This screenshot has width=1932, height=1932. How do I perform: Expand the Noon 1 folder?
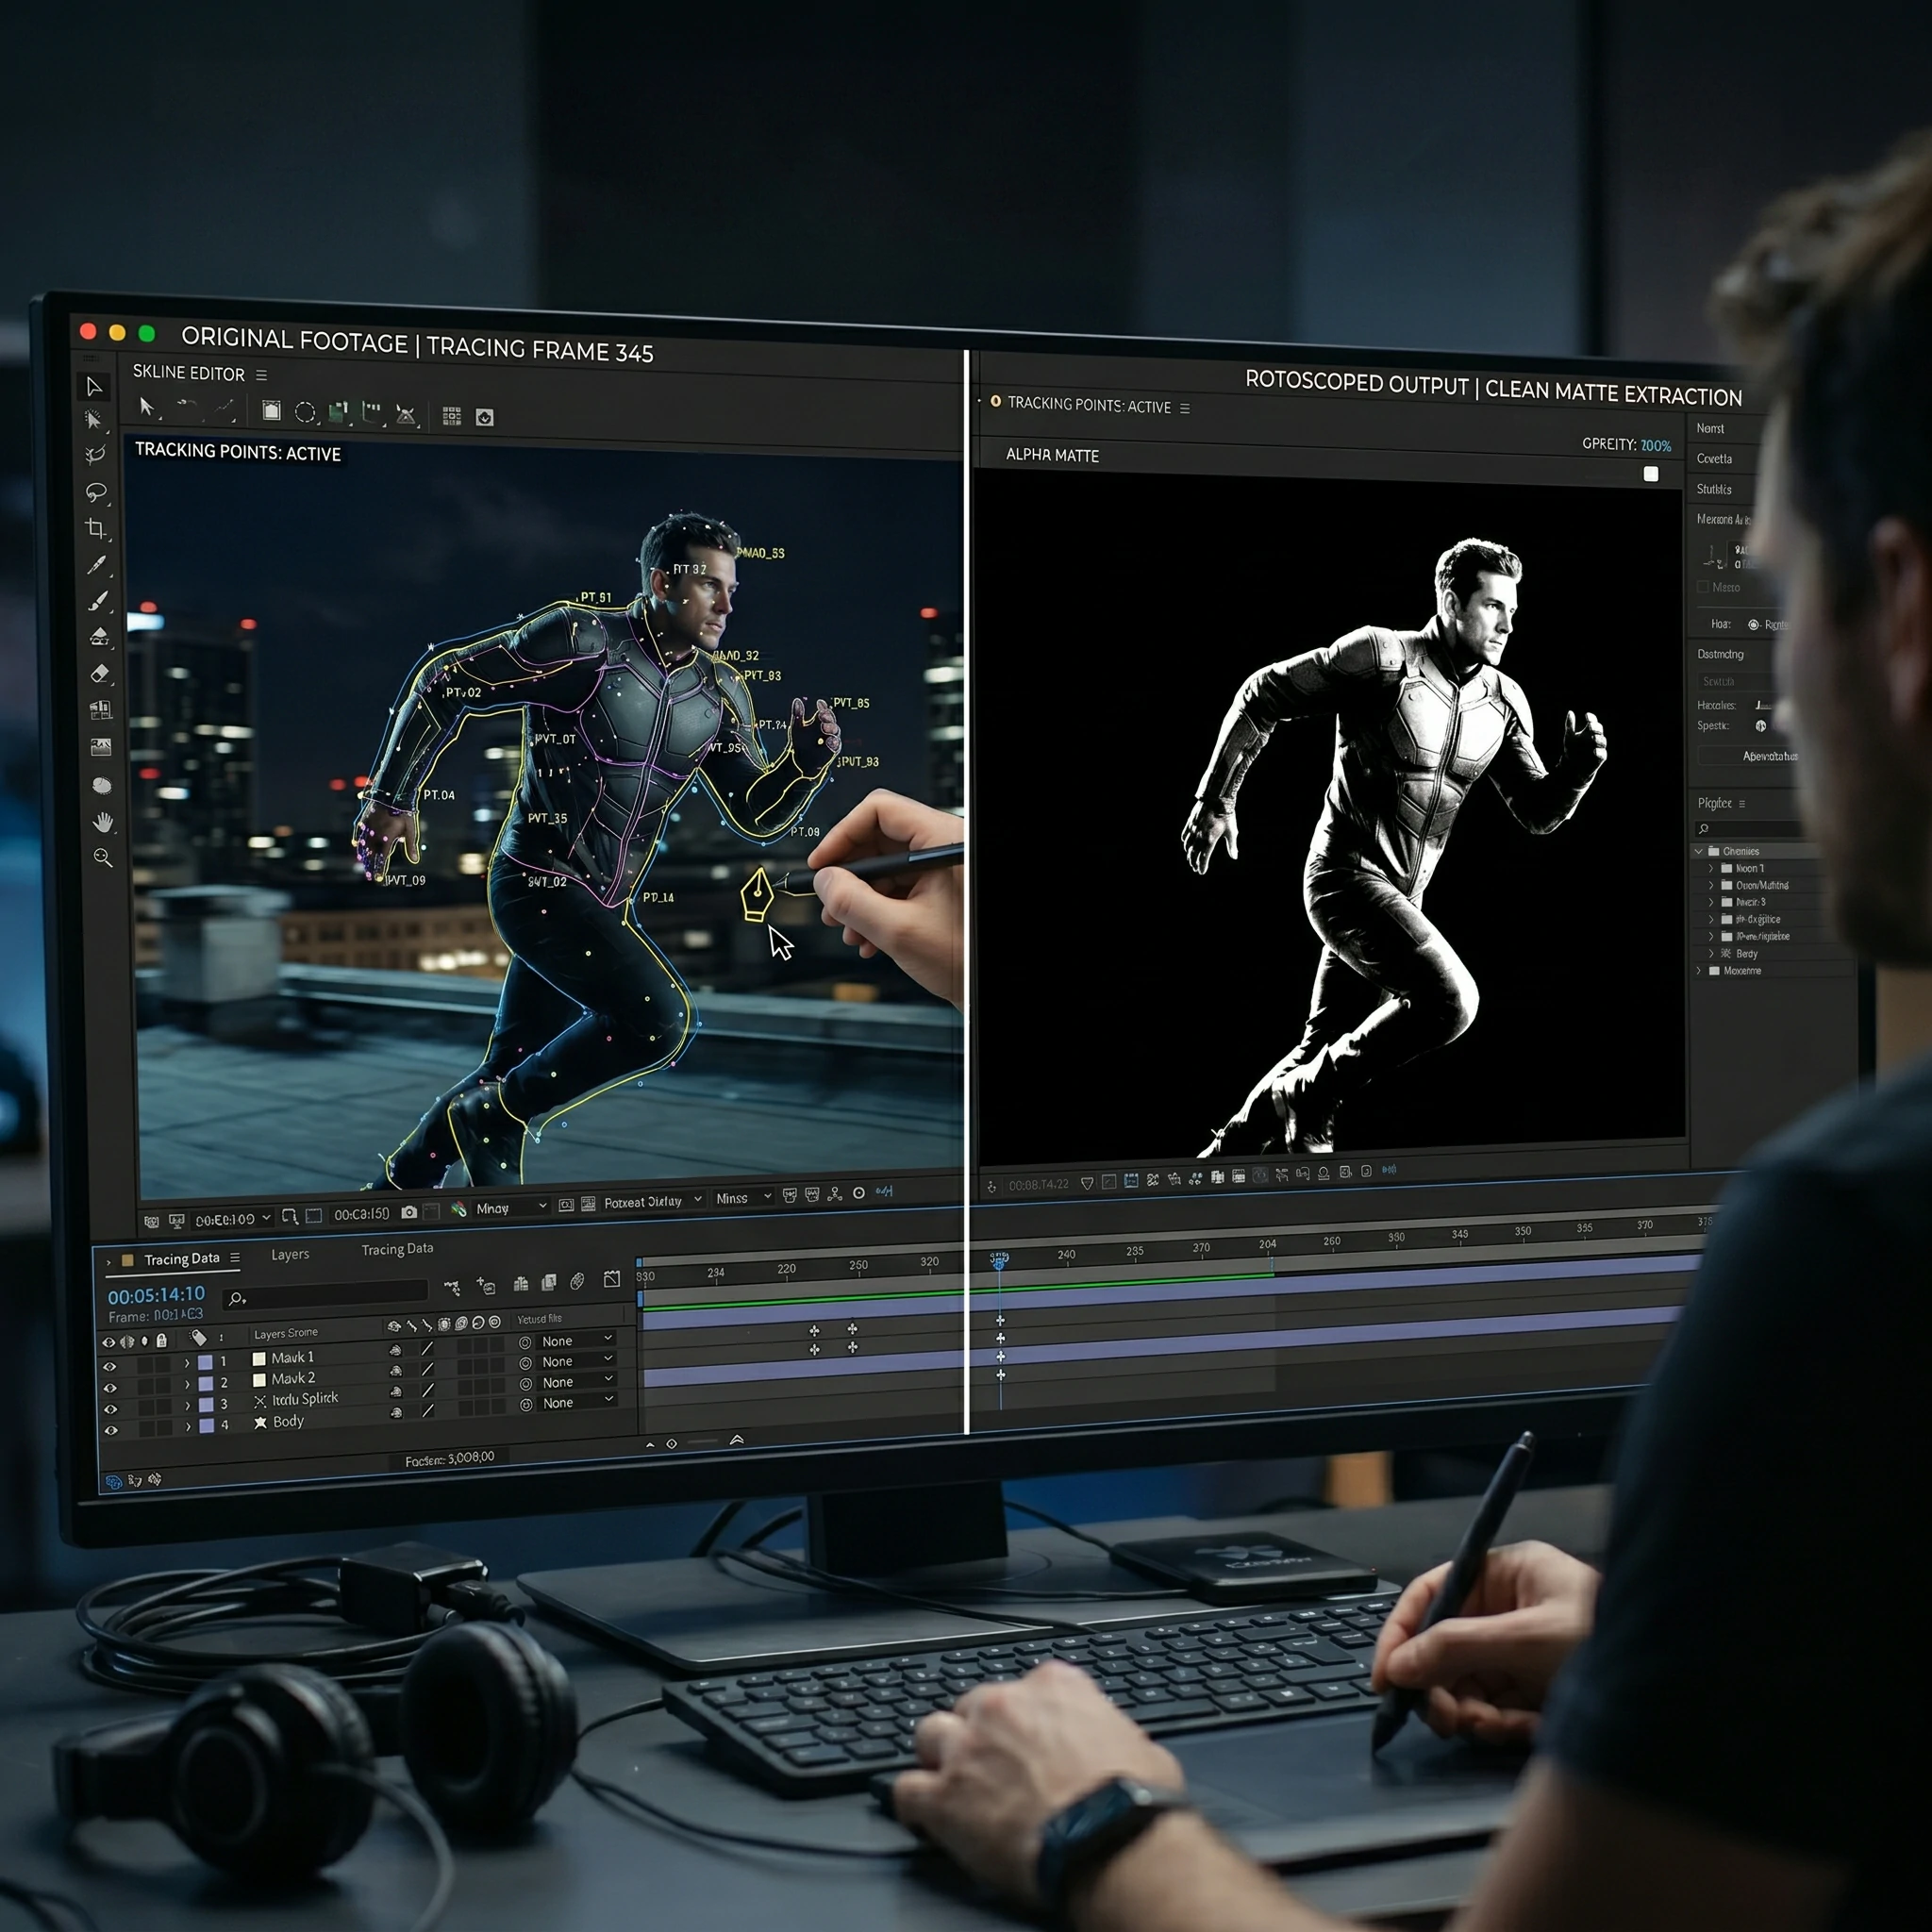point(1711,868)
